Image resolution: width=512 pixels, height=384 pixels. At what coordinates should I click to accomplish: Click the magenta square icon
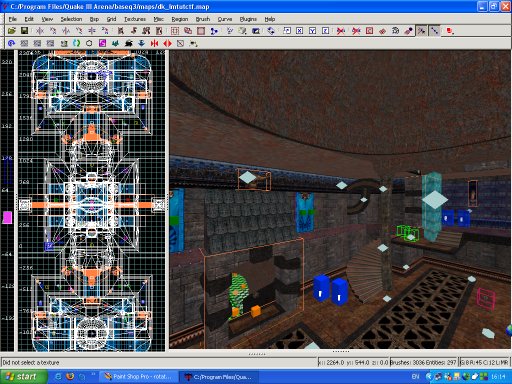pos(102,43)
